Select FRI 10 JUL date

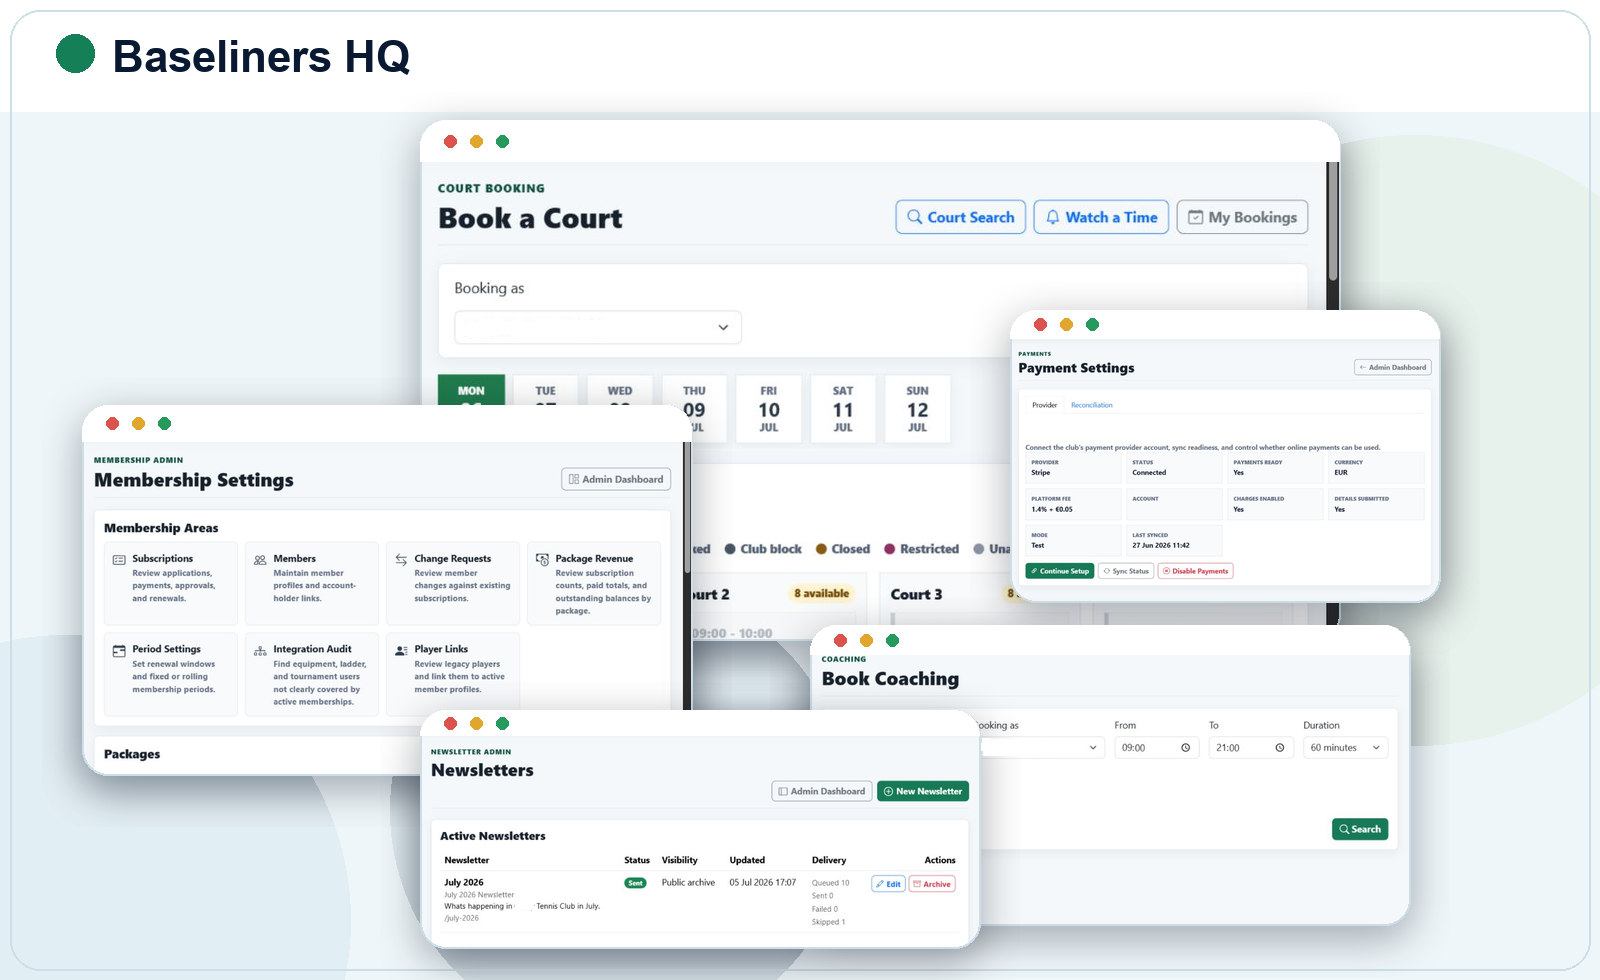pyautogui.click(x=768, y=409)
